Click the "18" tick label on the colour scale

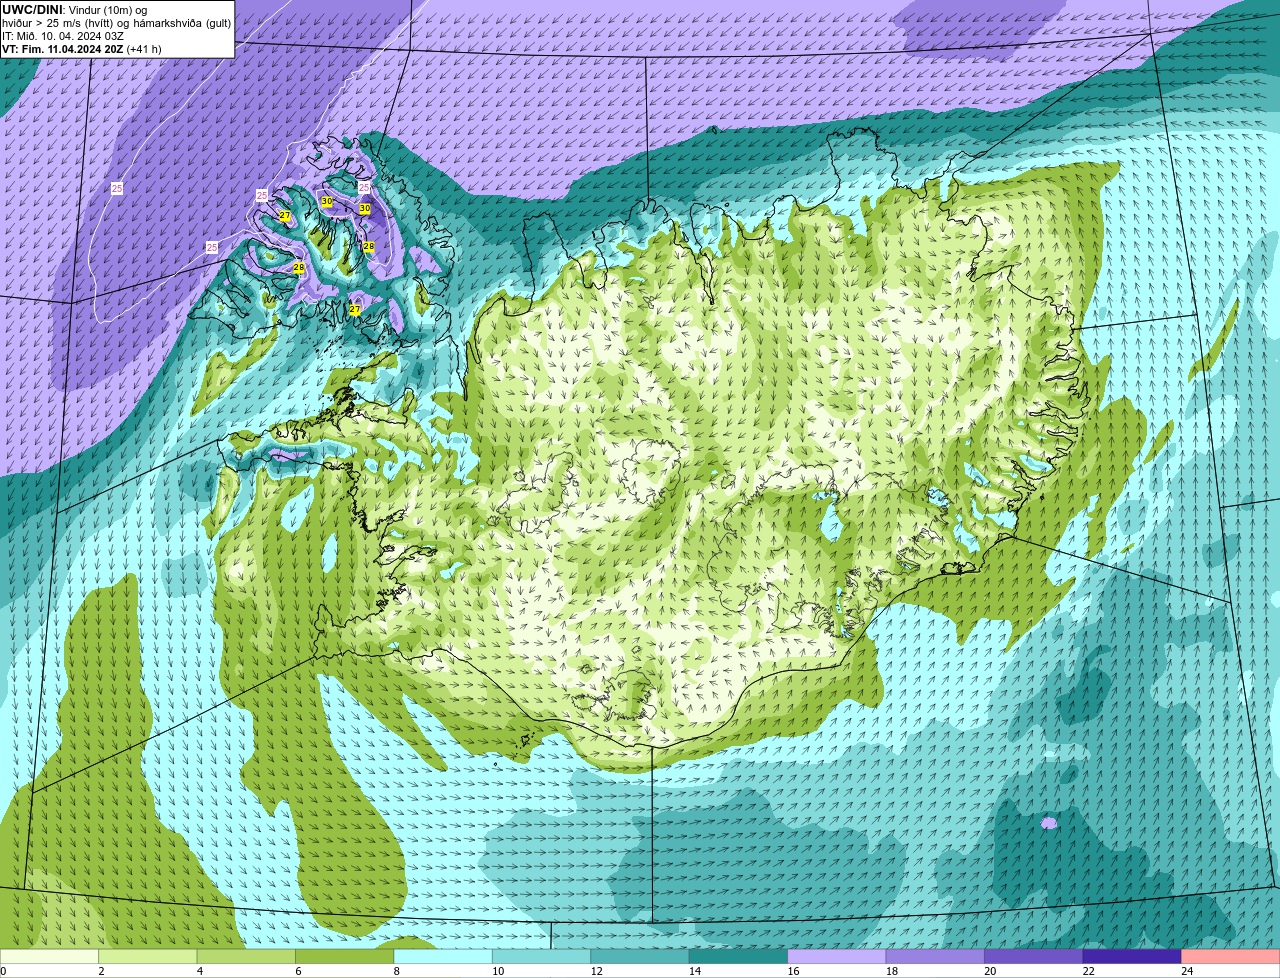pos(892,971)
